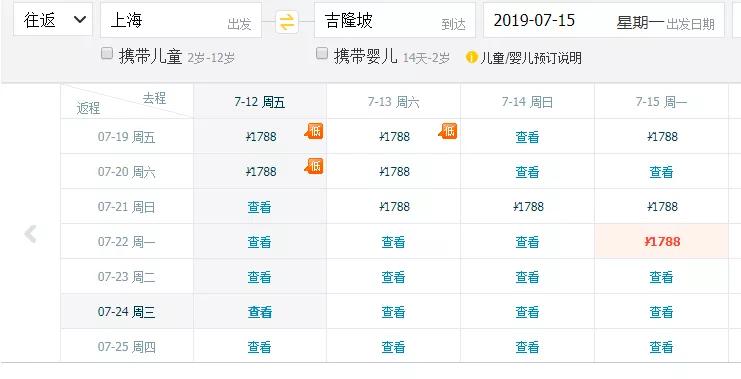Enable the 携带婴儿 checkbox
This screenshot has width=741, height=379.
(x=322, y=53)
